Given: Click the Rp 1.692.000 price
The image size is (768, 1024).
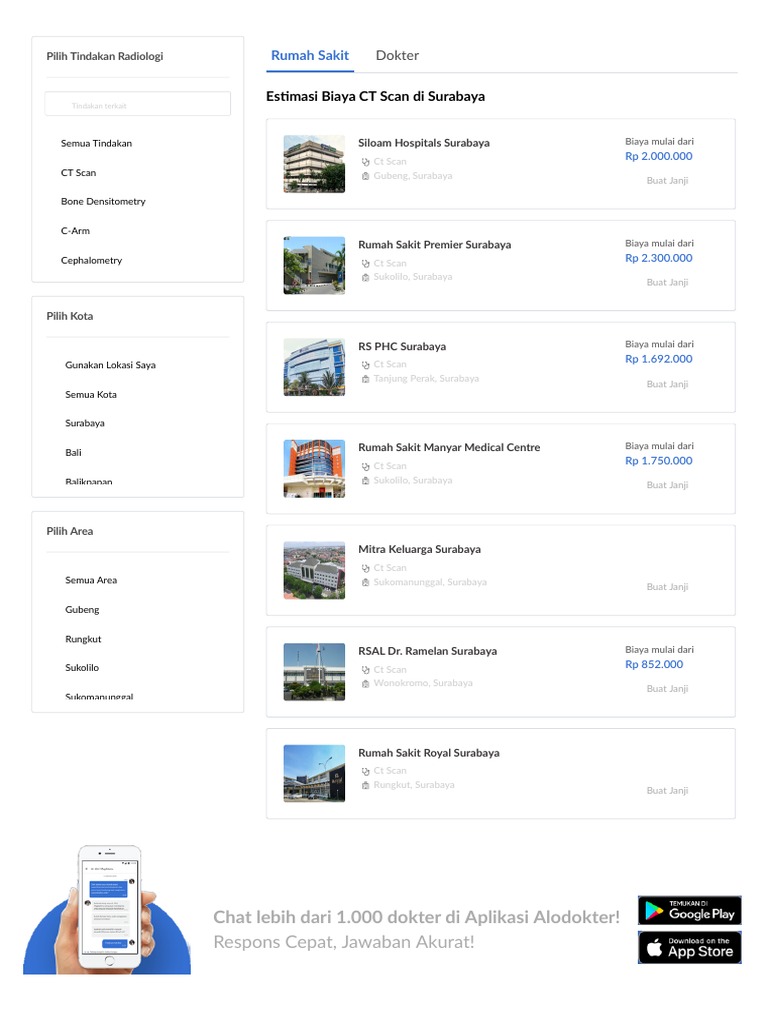Looking at the screenshot, I should click(x=658, y=359).
